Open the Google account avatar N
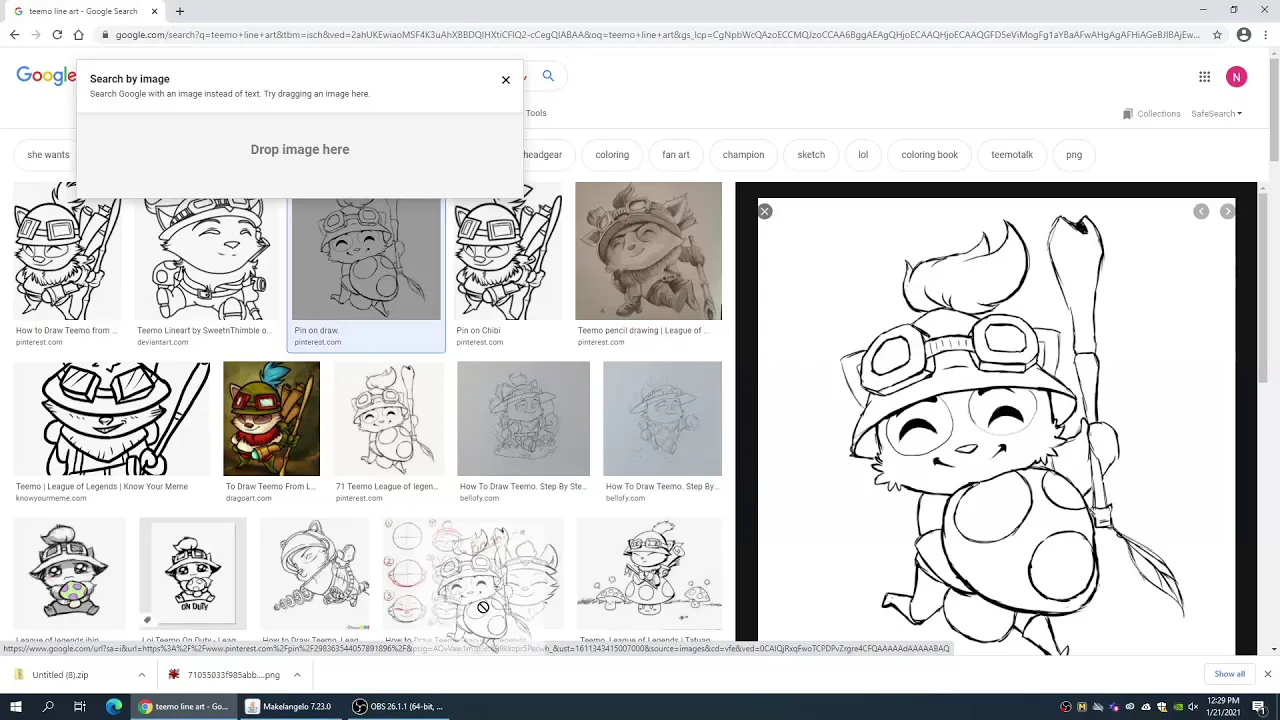This screenshot has width=1280, height=720. [x=1237, y=77]
